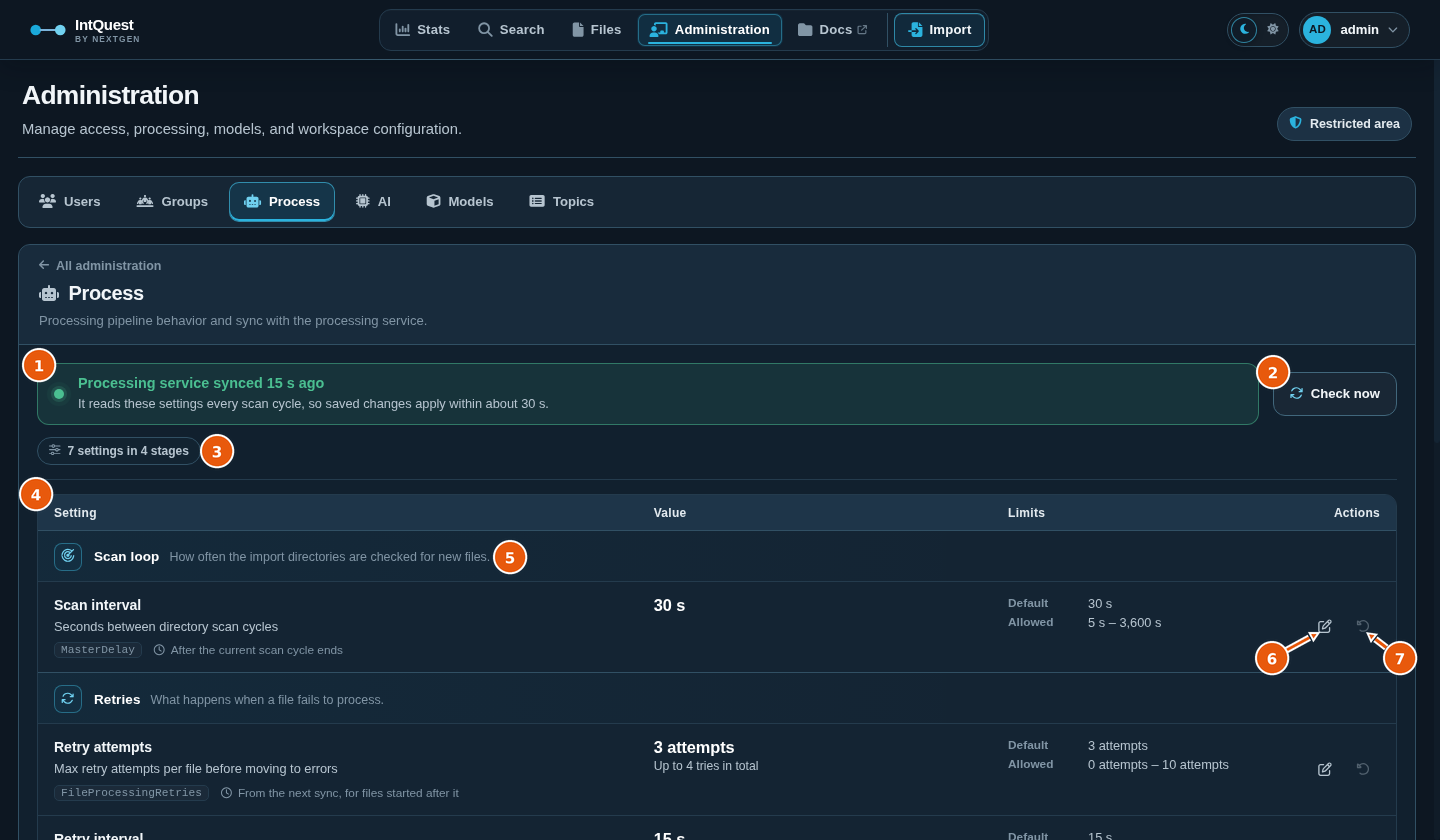Viewport: 1440px width, 840px height.
Task: Click the IntQuest logo
Action: 85,30
